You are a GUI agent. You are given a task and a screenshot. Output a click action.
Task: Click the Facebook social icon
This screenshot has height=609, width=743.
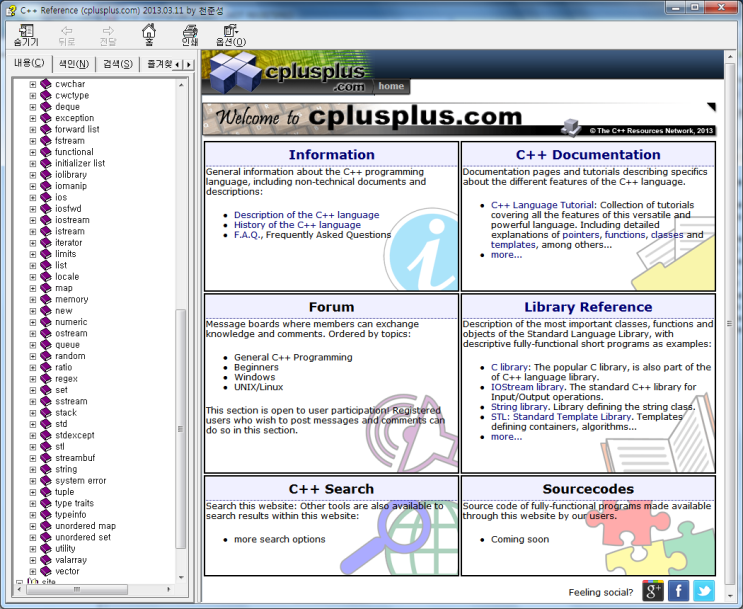[678, 591]
